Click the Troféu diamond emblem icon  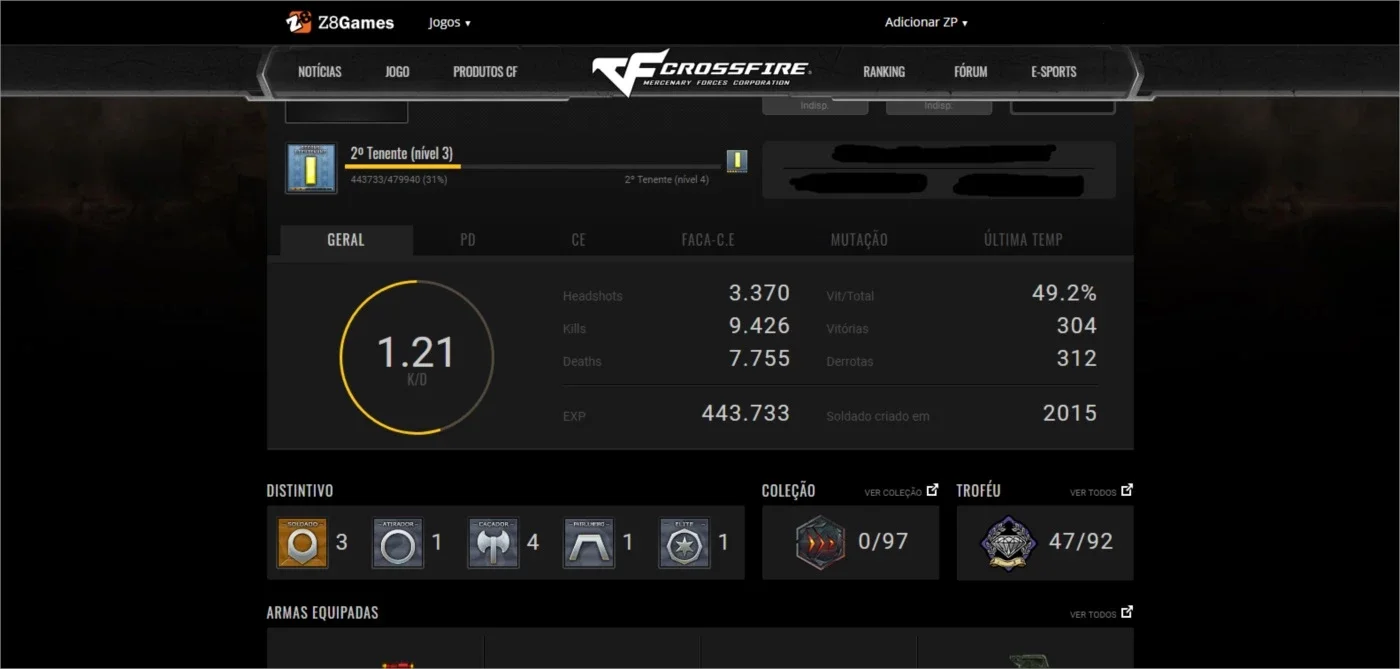pos(1010,543)
